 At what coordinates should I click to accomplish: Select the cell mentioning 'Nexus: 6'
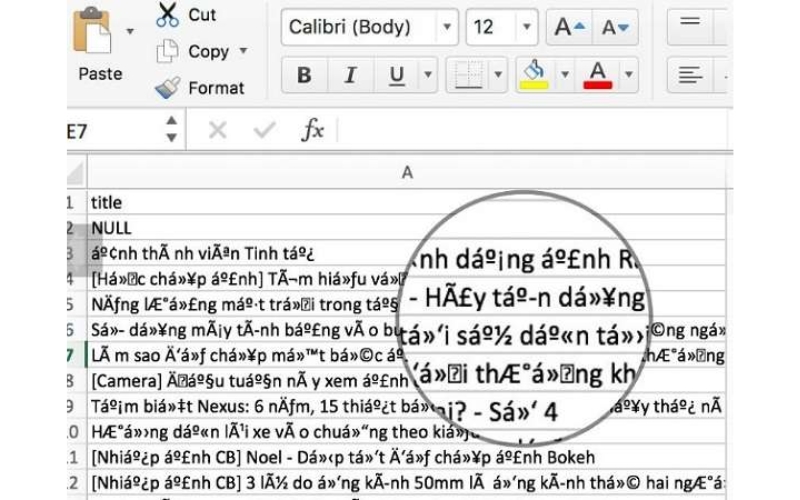pos(407,406)
